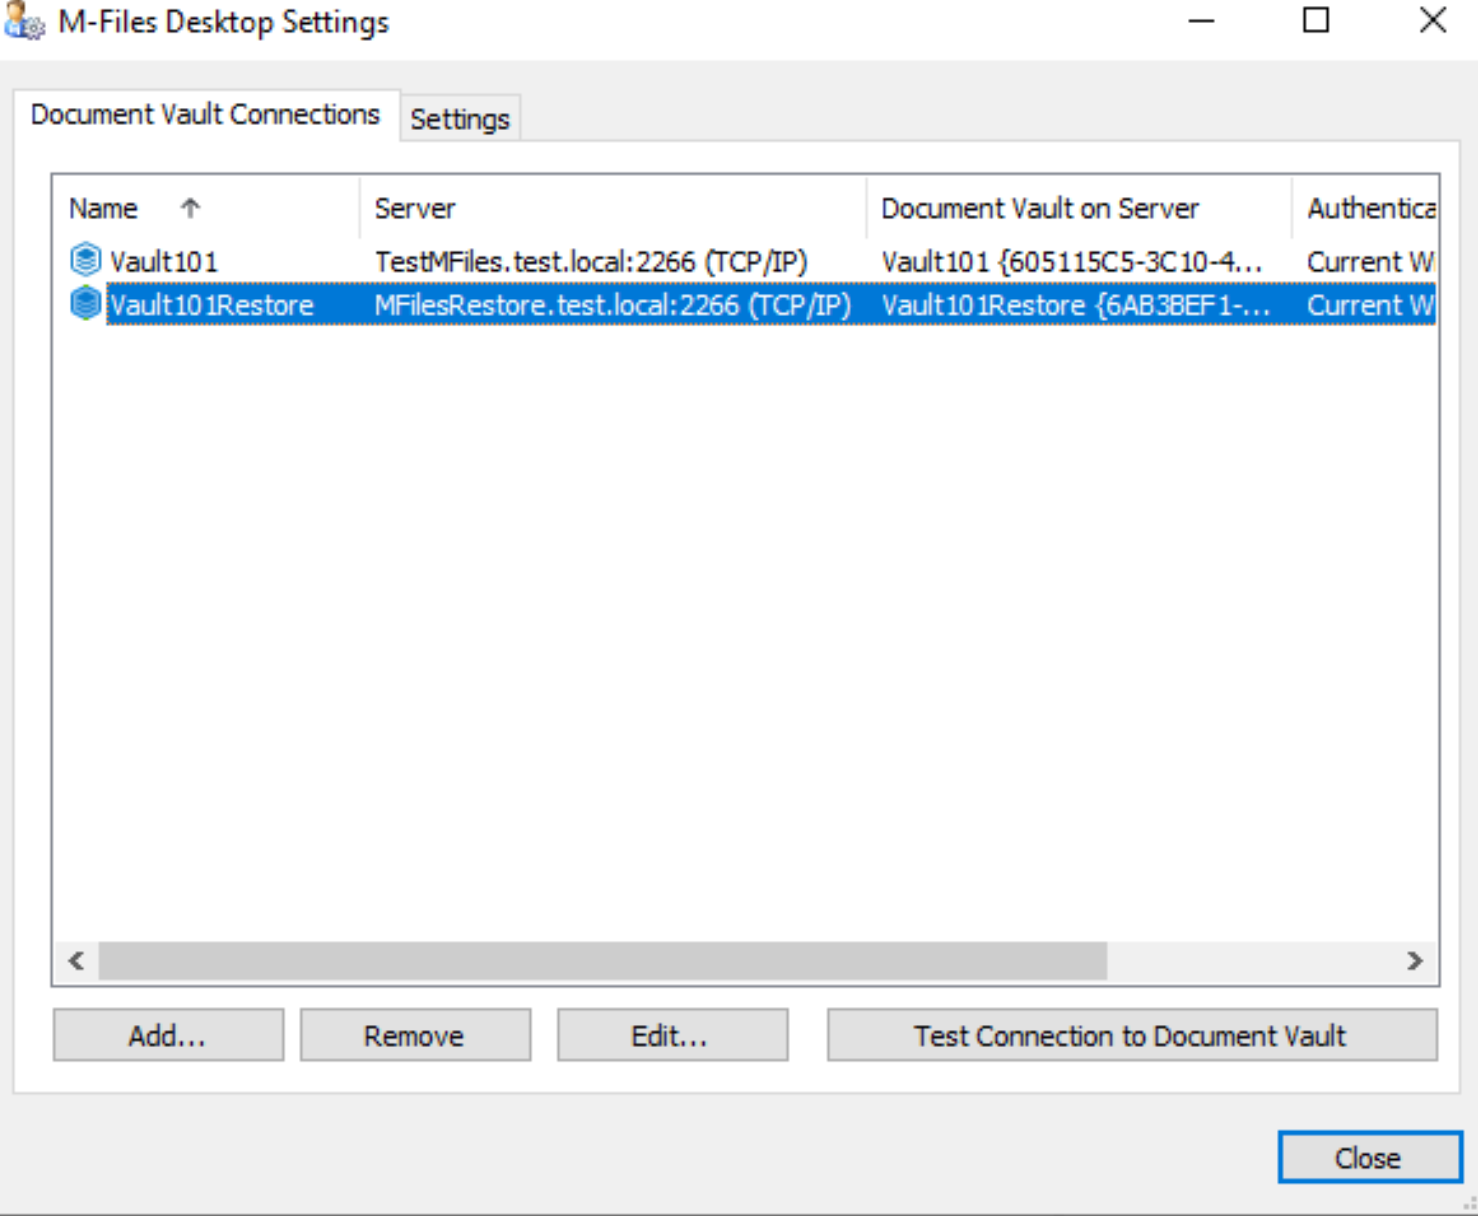Select the Vault101 row name

[164, 262]
